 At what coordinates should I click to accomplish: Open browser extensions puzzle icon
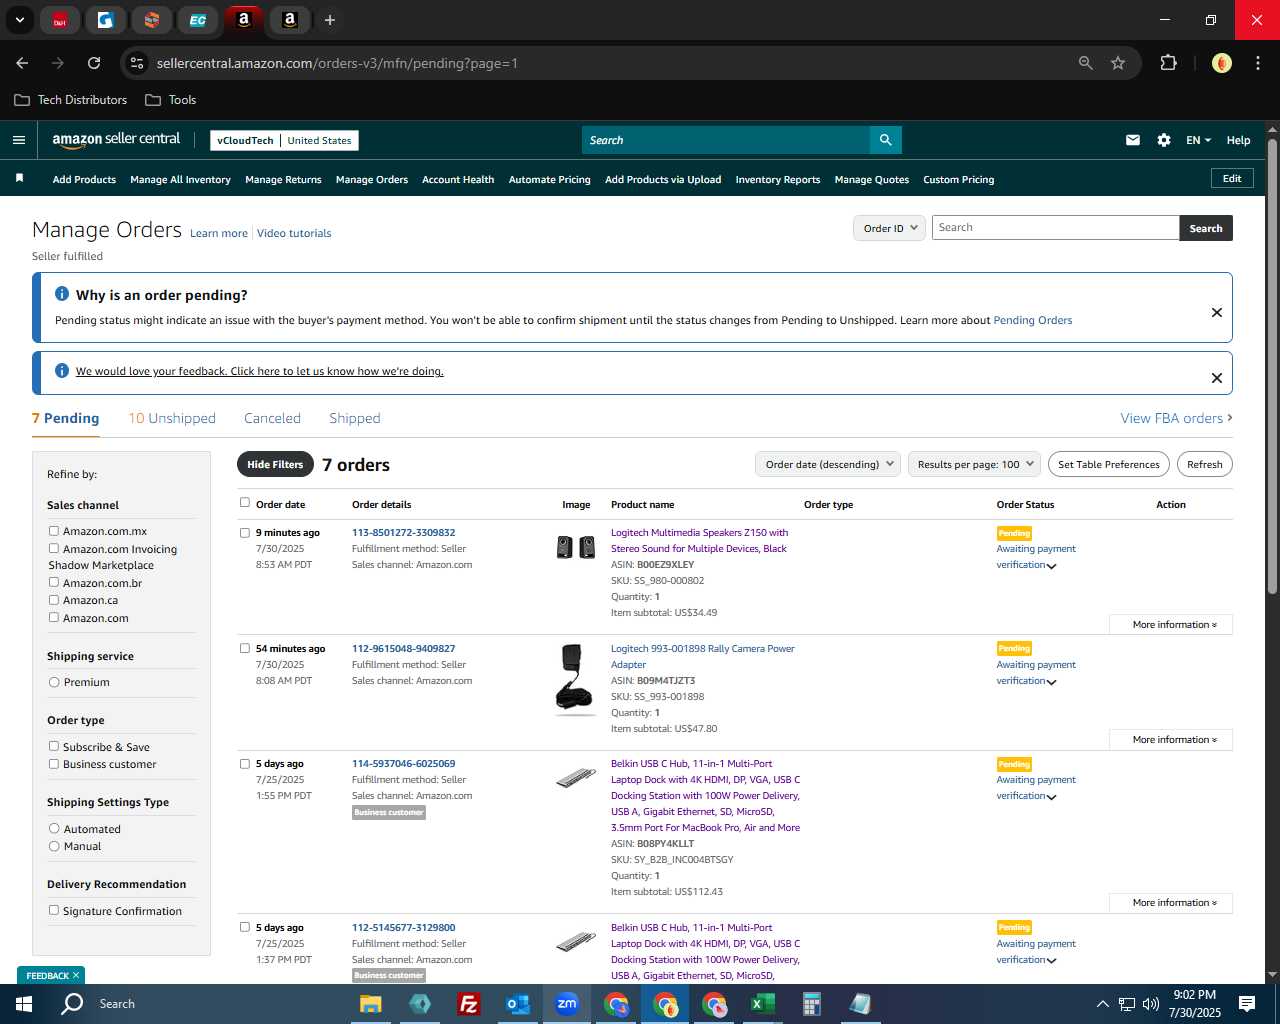coord(1168,63)
